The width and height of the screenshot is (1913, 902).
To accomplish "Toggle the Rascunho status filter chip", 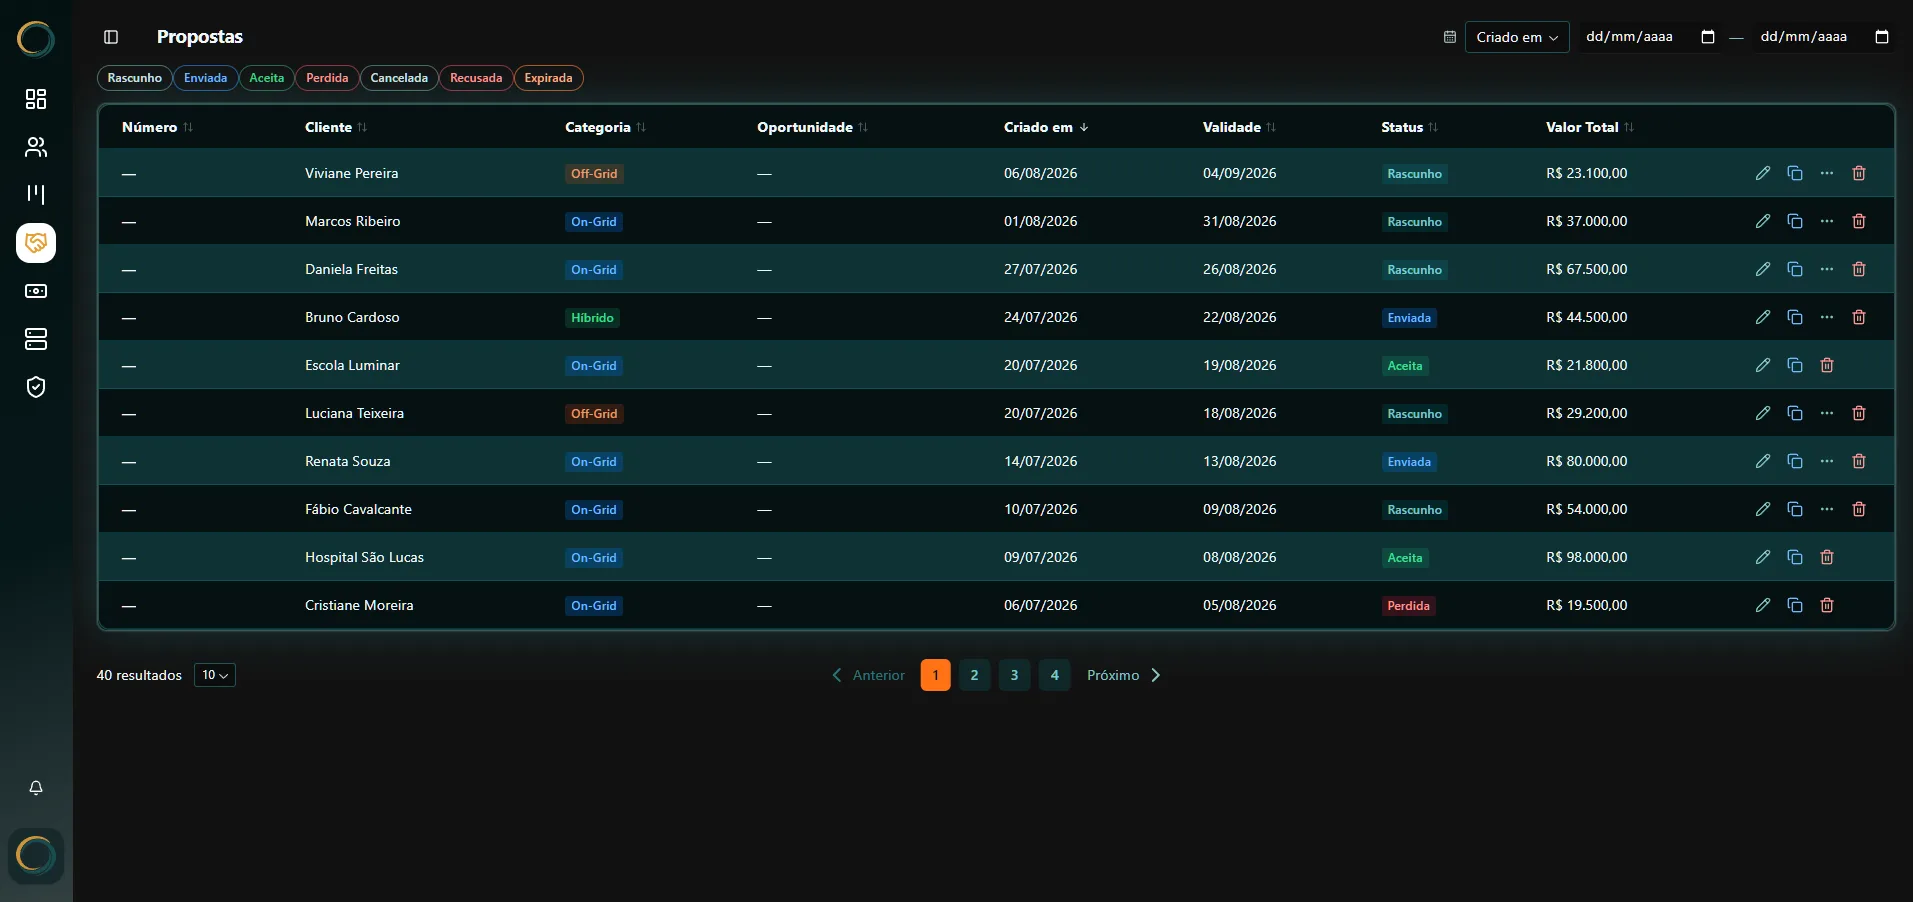I will coord(135,78).
